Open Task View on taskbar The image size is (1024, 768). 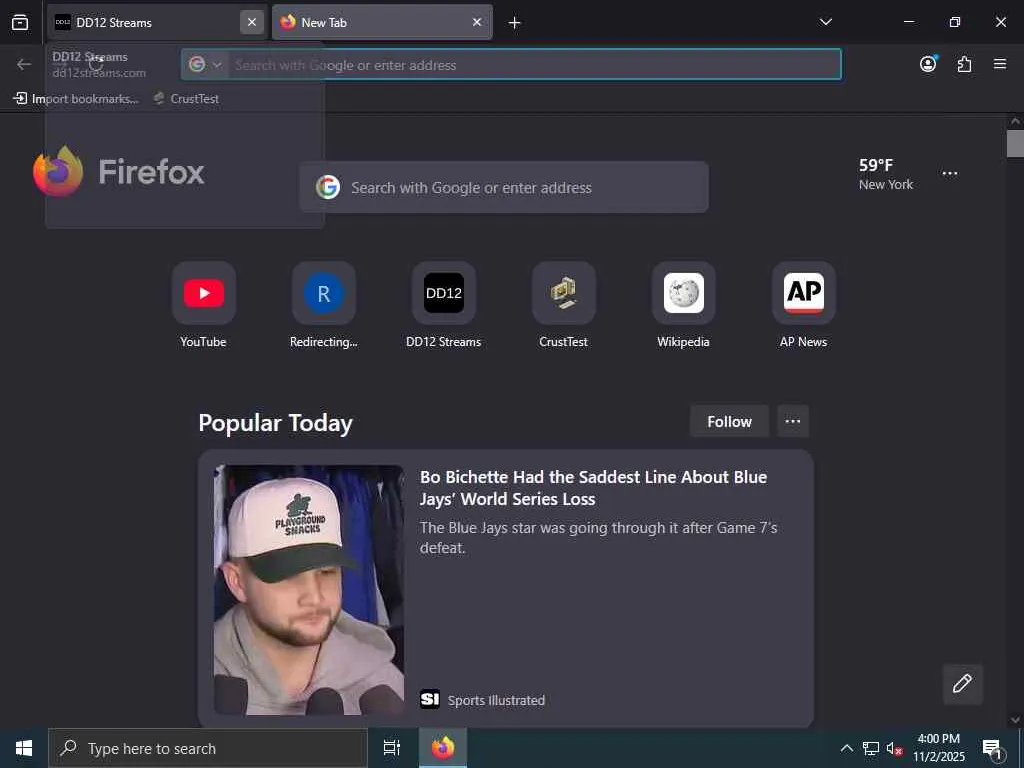point(392,748)
